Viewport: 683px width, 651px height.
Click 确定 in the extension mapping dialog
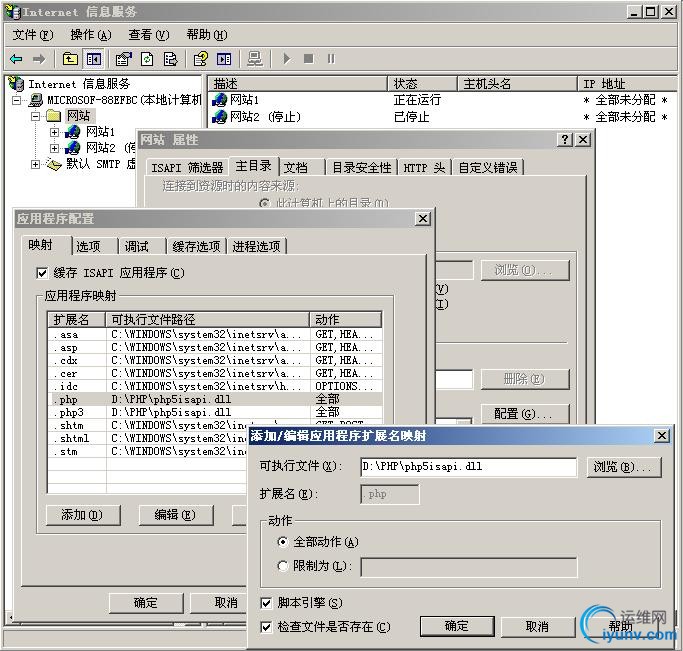[x=457, y=626]
